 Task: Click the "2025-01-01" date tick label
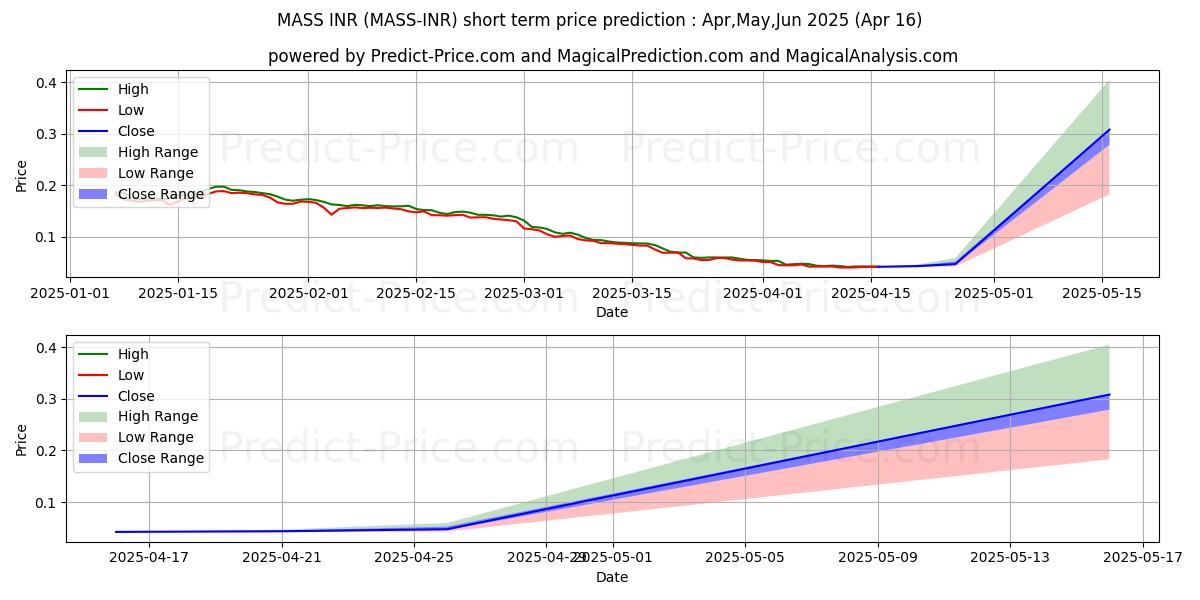[x=70, y=293]
